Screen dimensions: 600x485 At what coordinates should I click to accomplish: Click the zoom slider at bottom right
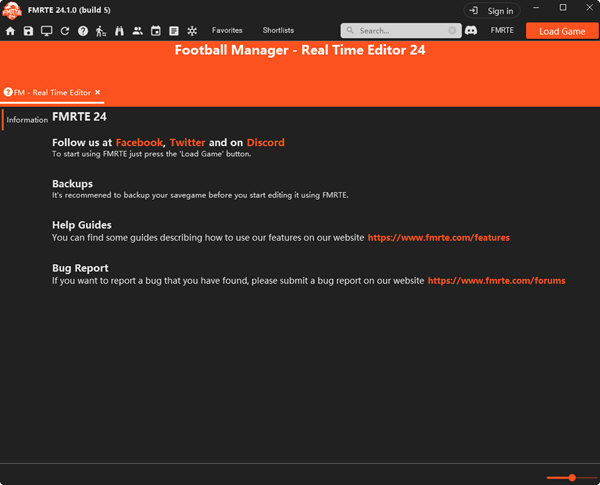tap(572, 478)
